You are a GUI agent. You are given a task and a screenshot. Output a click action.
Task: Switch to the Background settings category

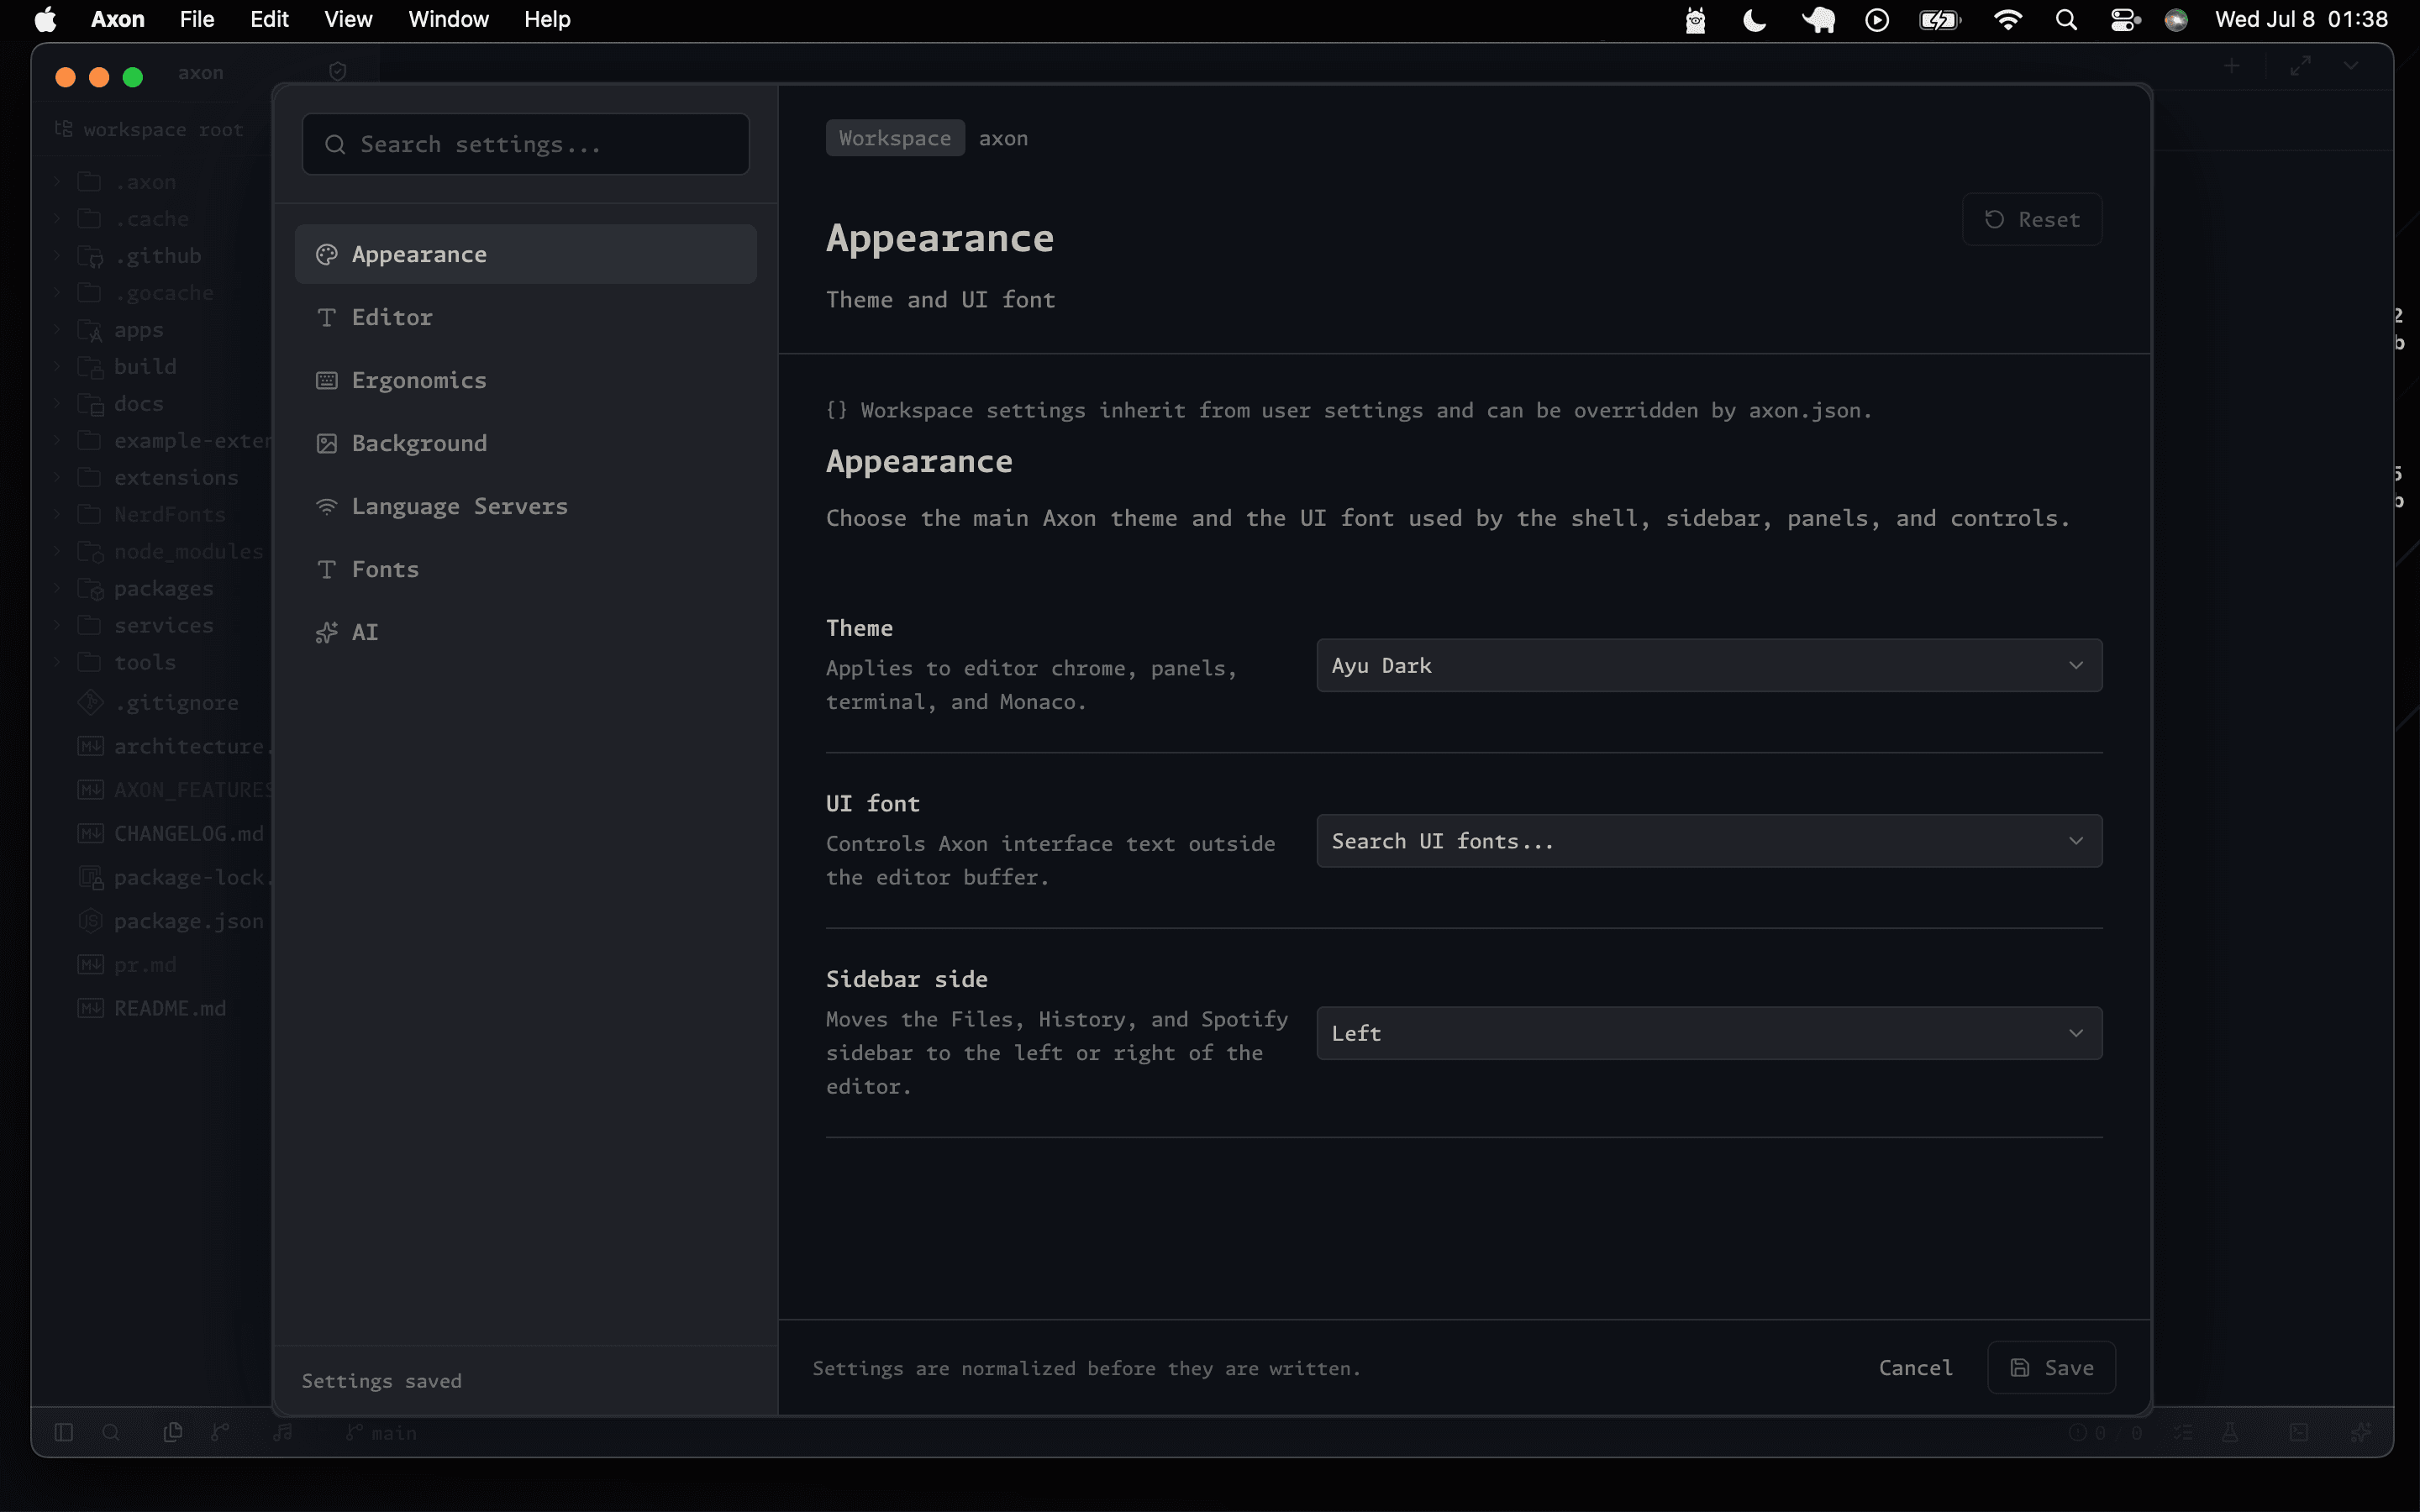[525, 443]
